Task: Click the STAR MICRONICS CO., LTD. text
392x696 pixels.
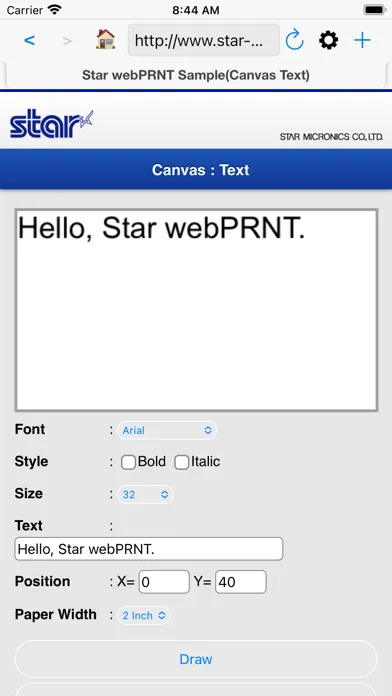Action: (331, 137)
